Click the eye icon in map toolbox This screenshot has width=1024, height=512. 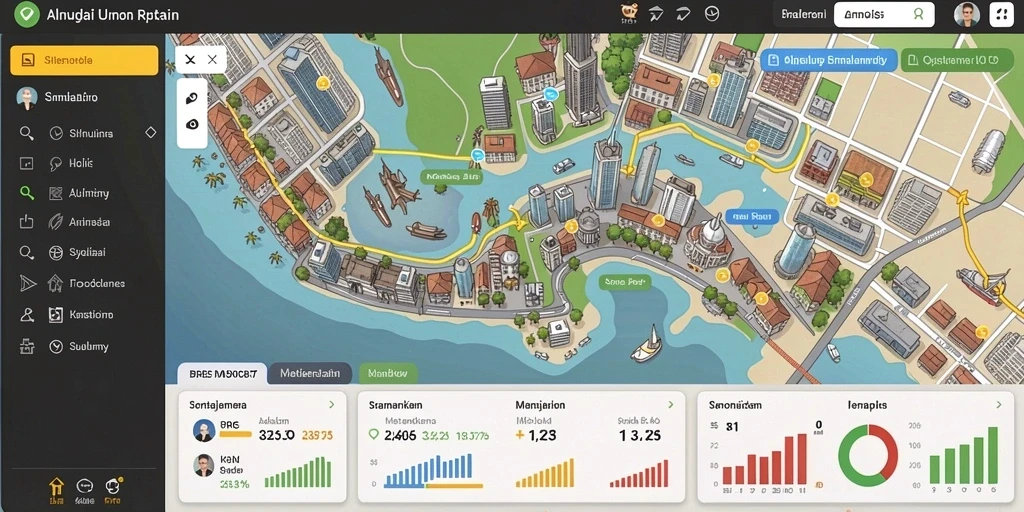pos(192,124)
